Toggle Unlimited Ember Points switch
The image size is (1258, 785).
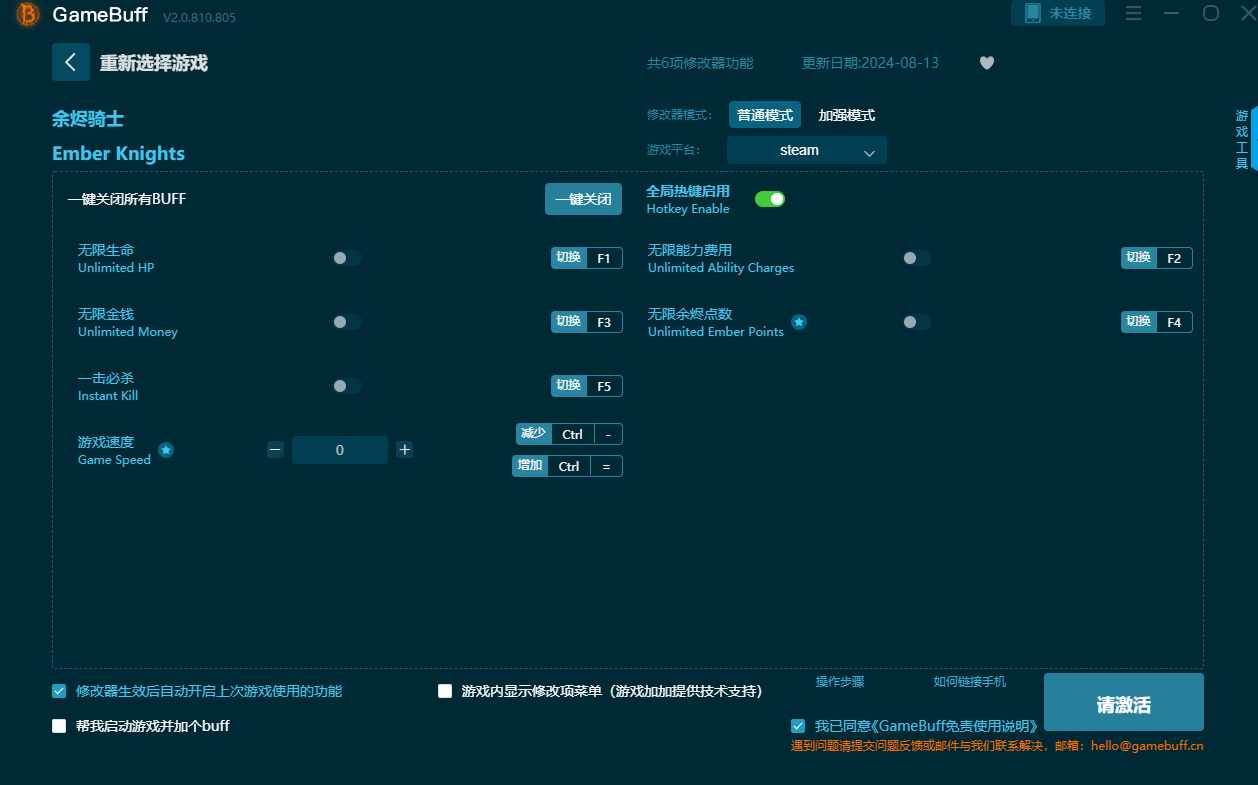(x=917, y=322)
